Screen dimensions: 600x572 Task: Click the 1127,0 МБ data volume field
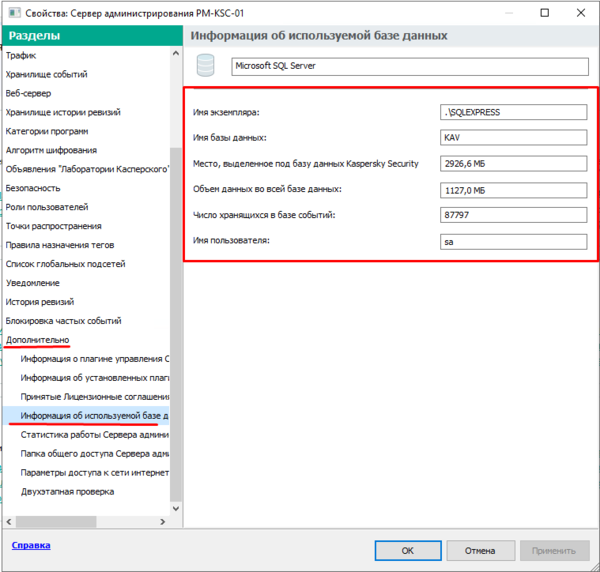514,190
